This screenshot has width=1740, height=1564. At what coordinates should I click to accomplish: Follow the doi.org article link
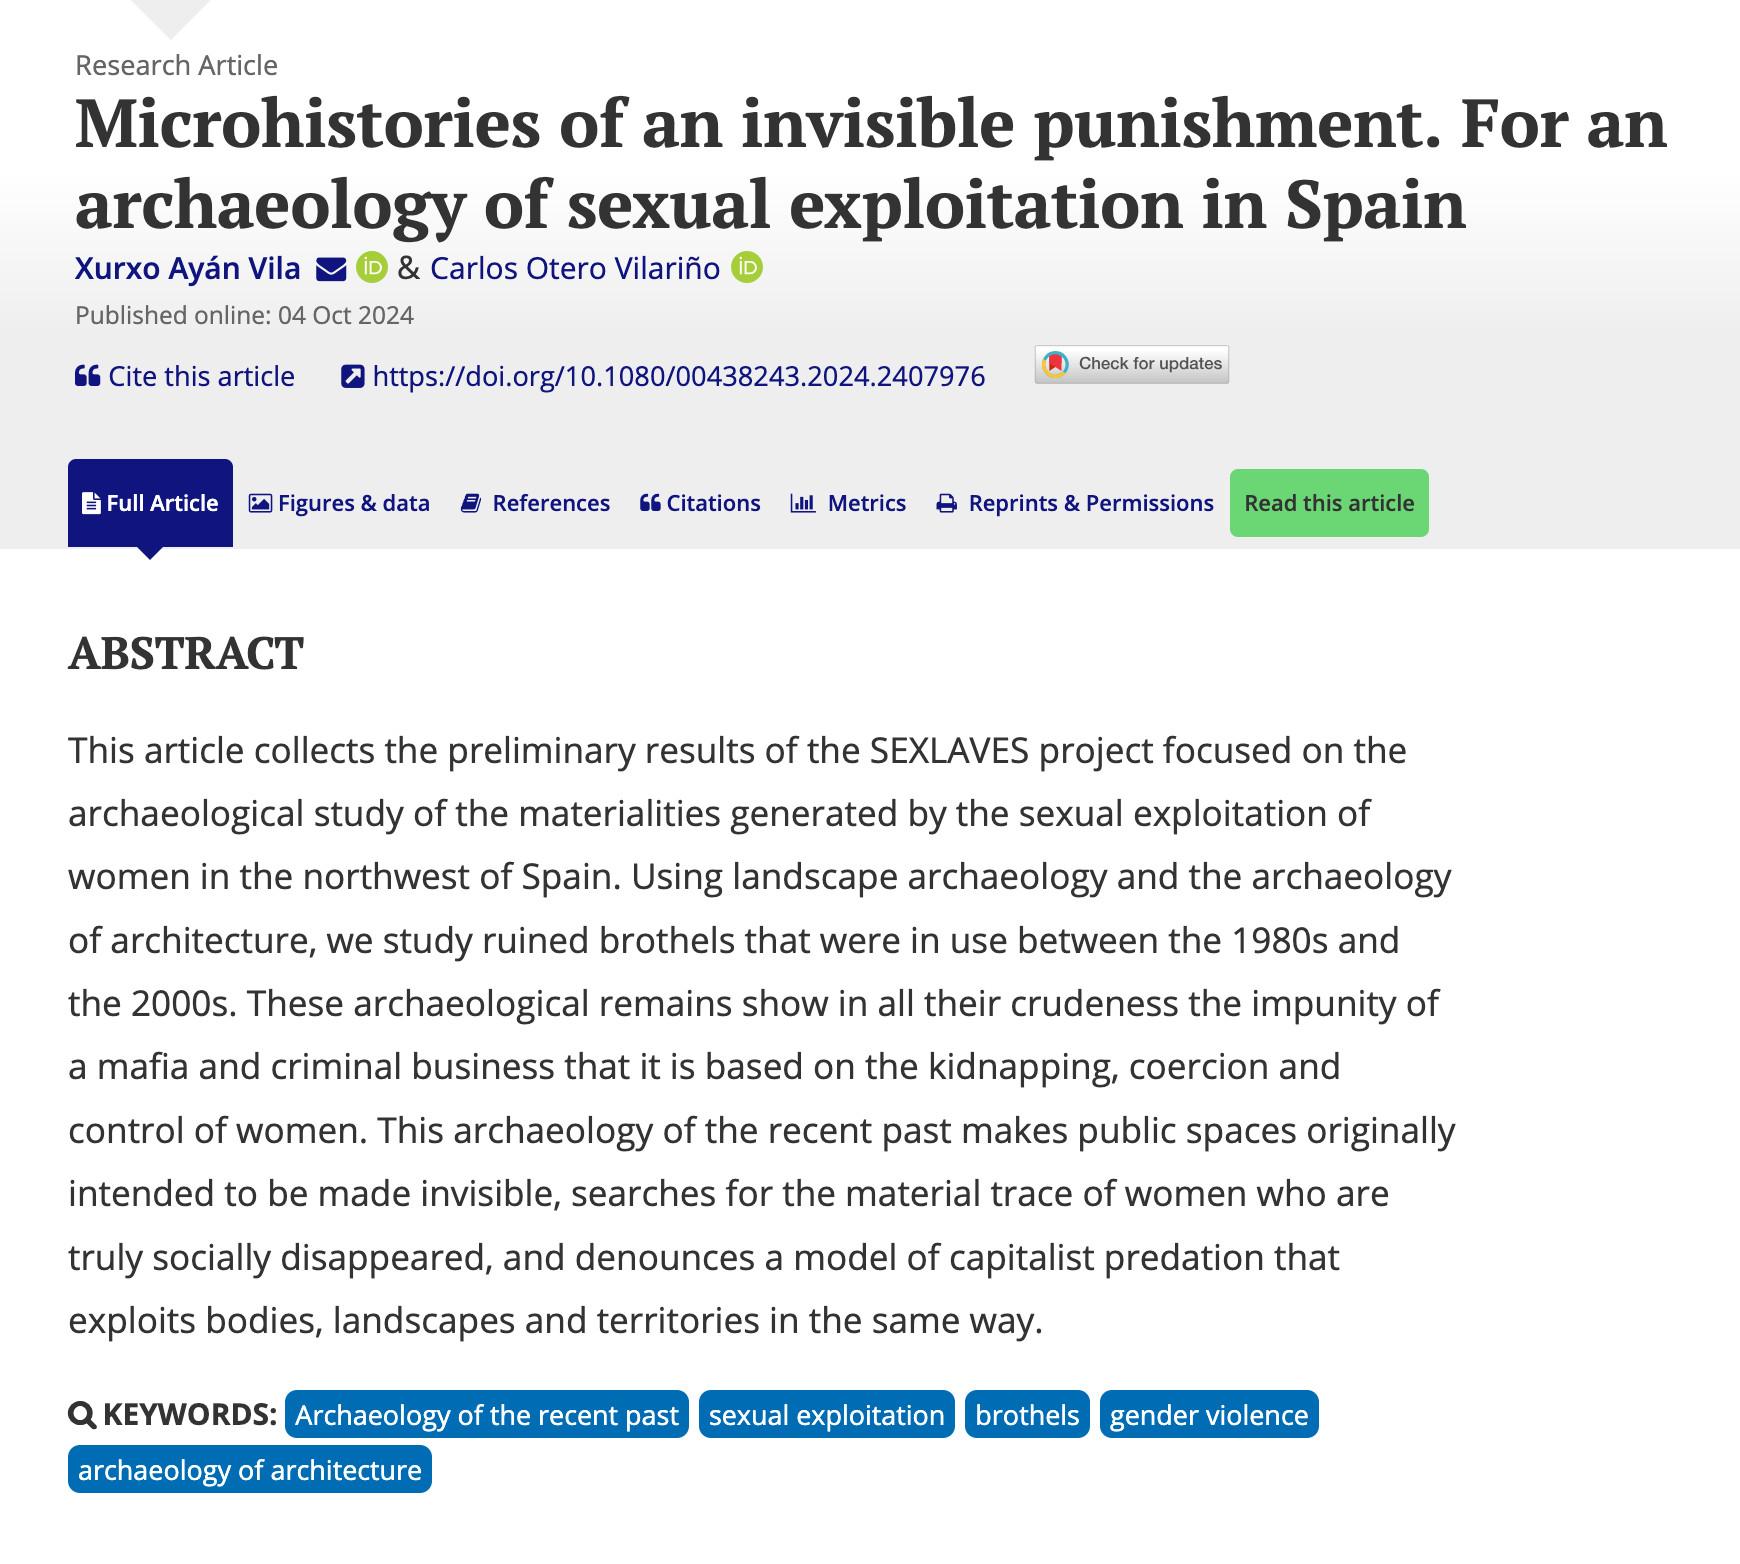coord(678,376)
